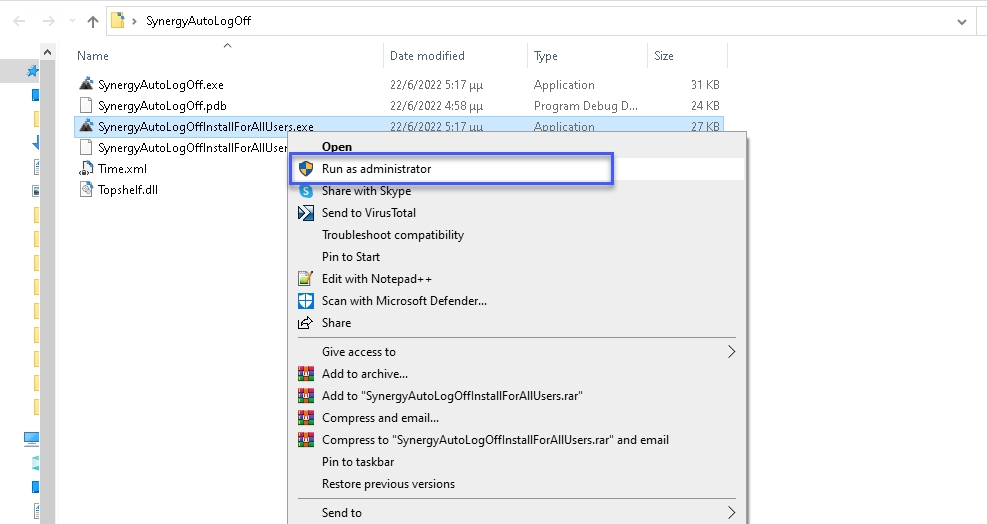Click date 22/6/2022 4:58 μμ cell
Screen dimensions: 987x524
click(436, 106)
